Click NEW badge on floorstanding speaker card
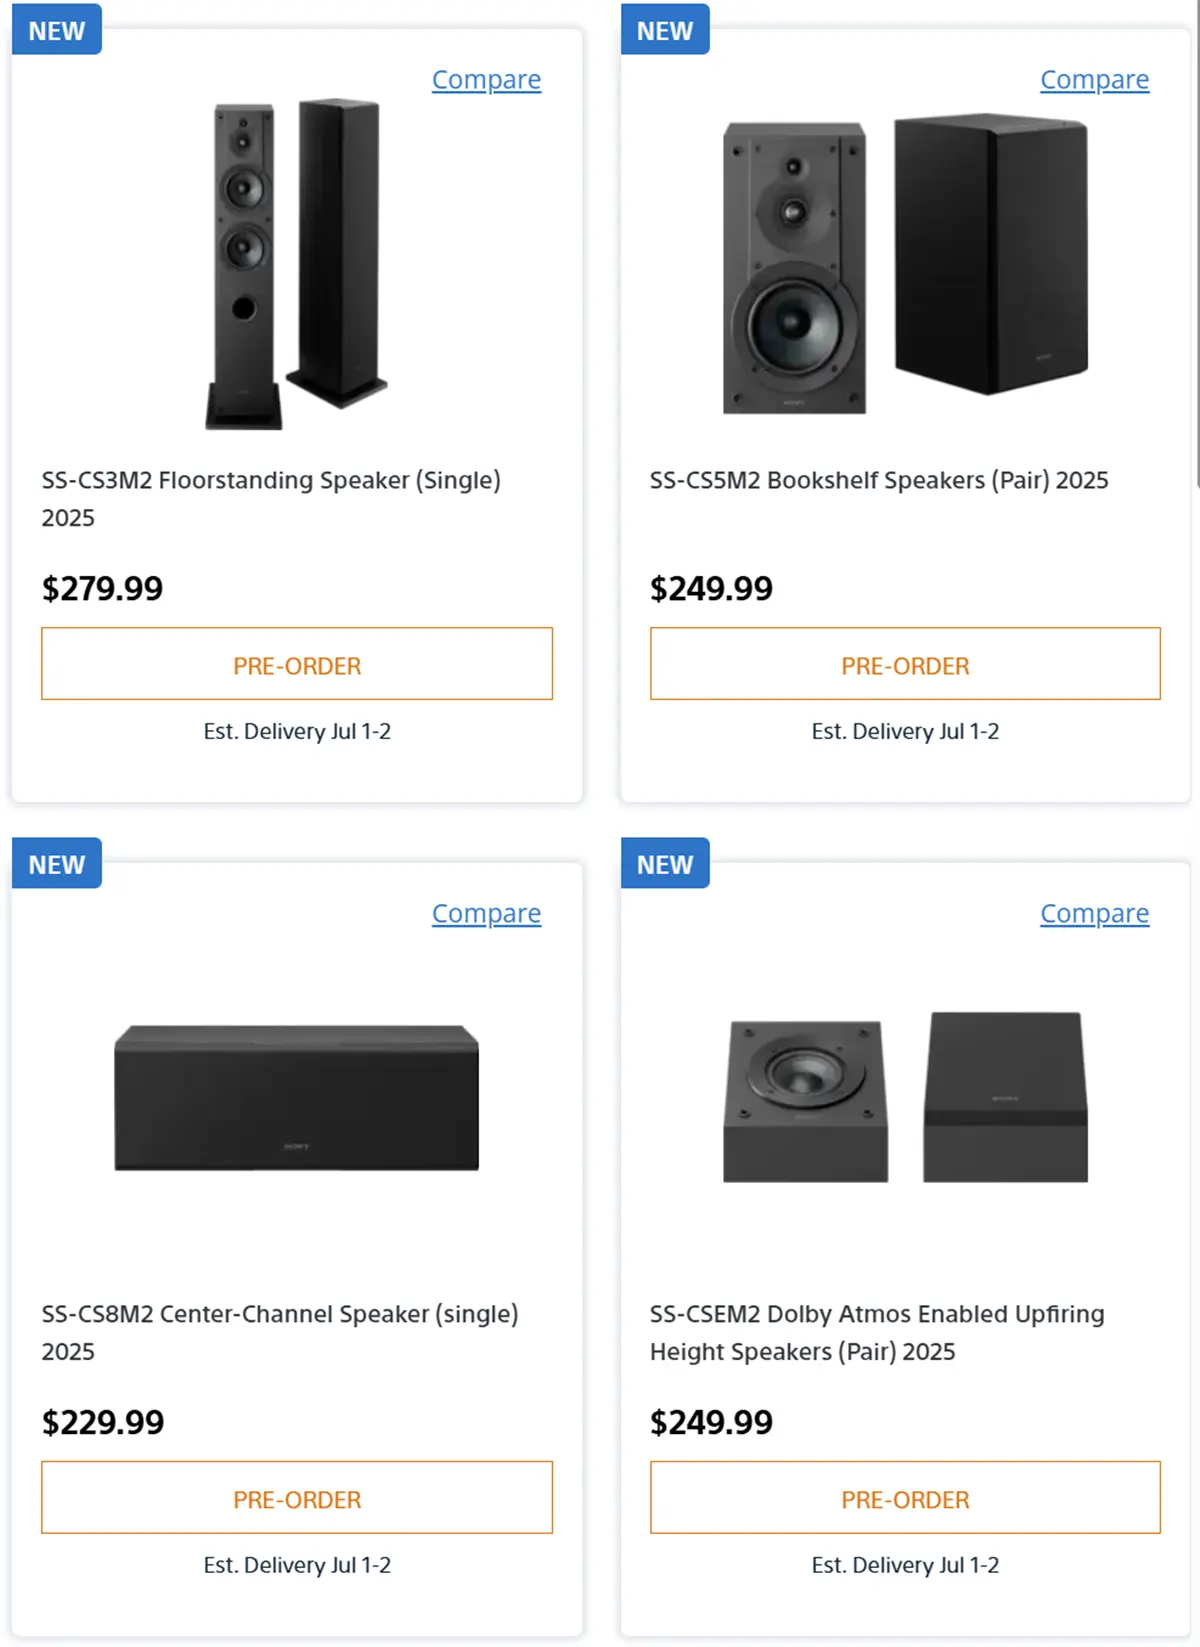1200x1647 pixels. pos(57,30)
